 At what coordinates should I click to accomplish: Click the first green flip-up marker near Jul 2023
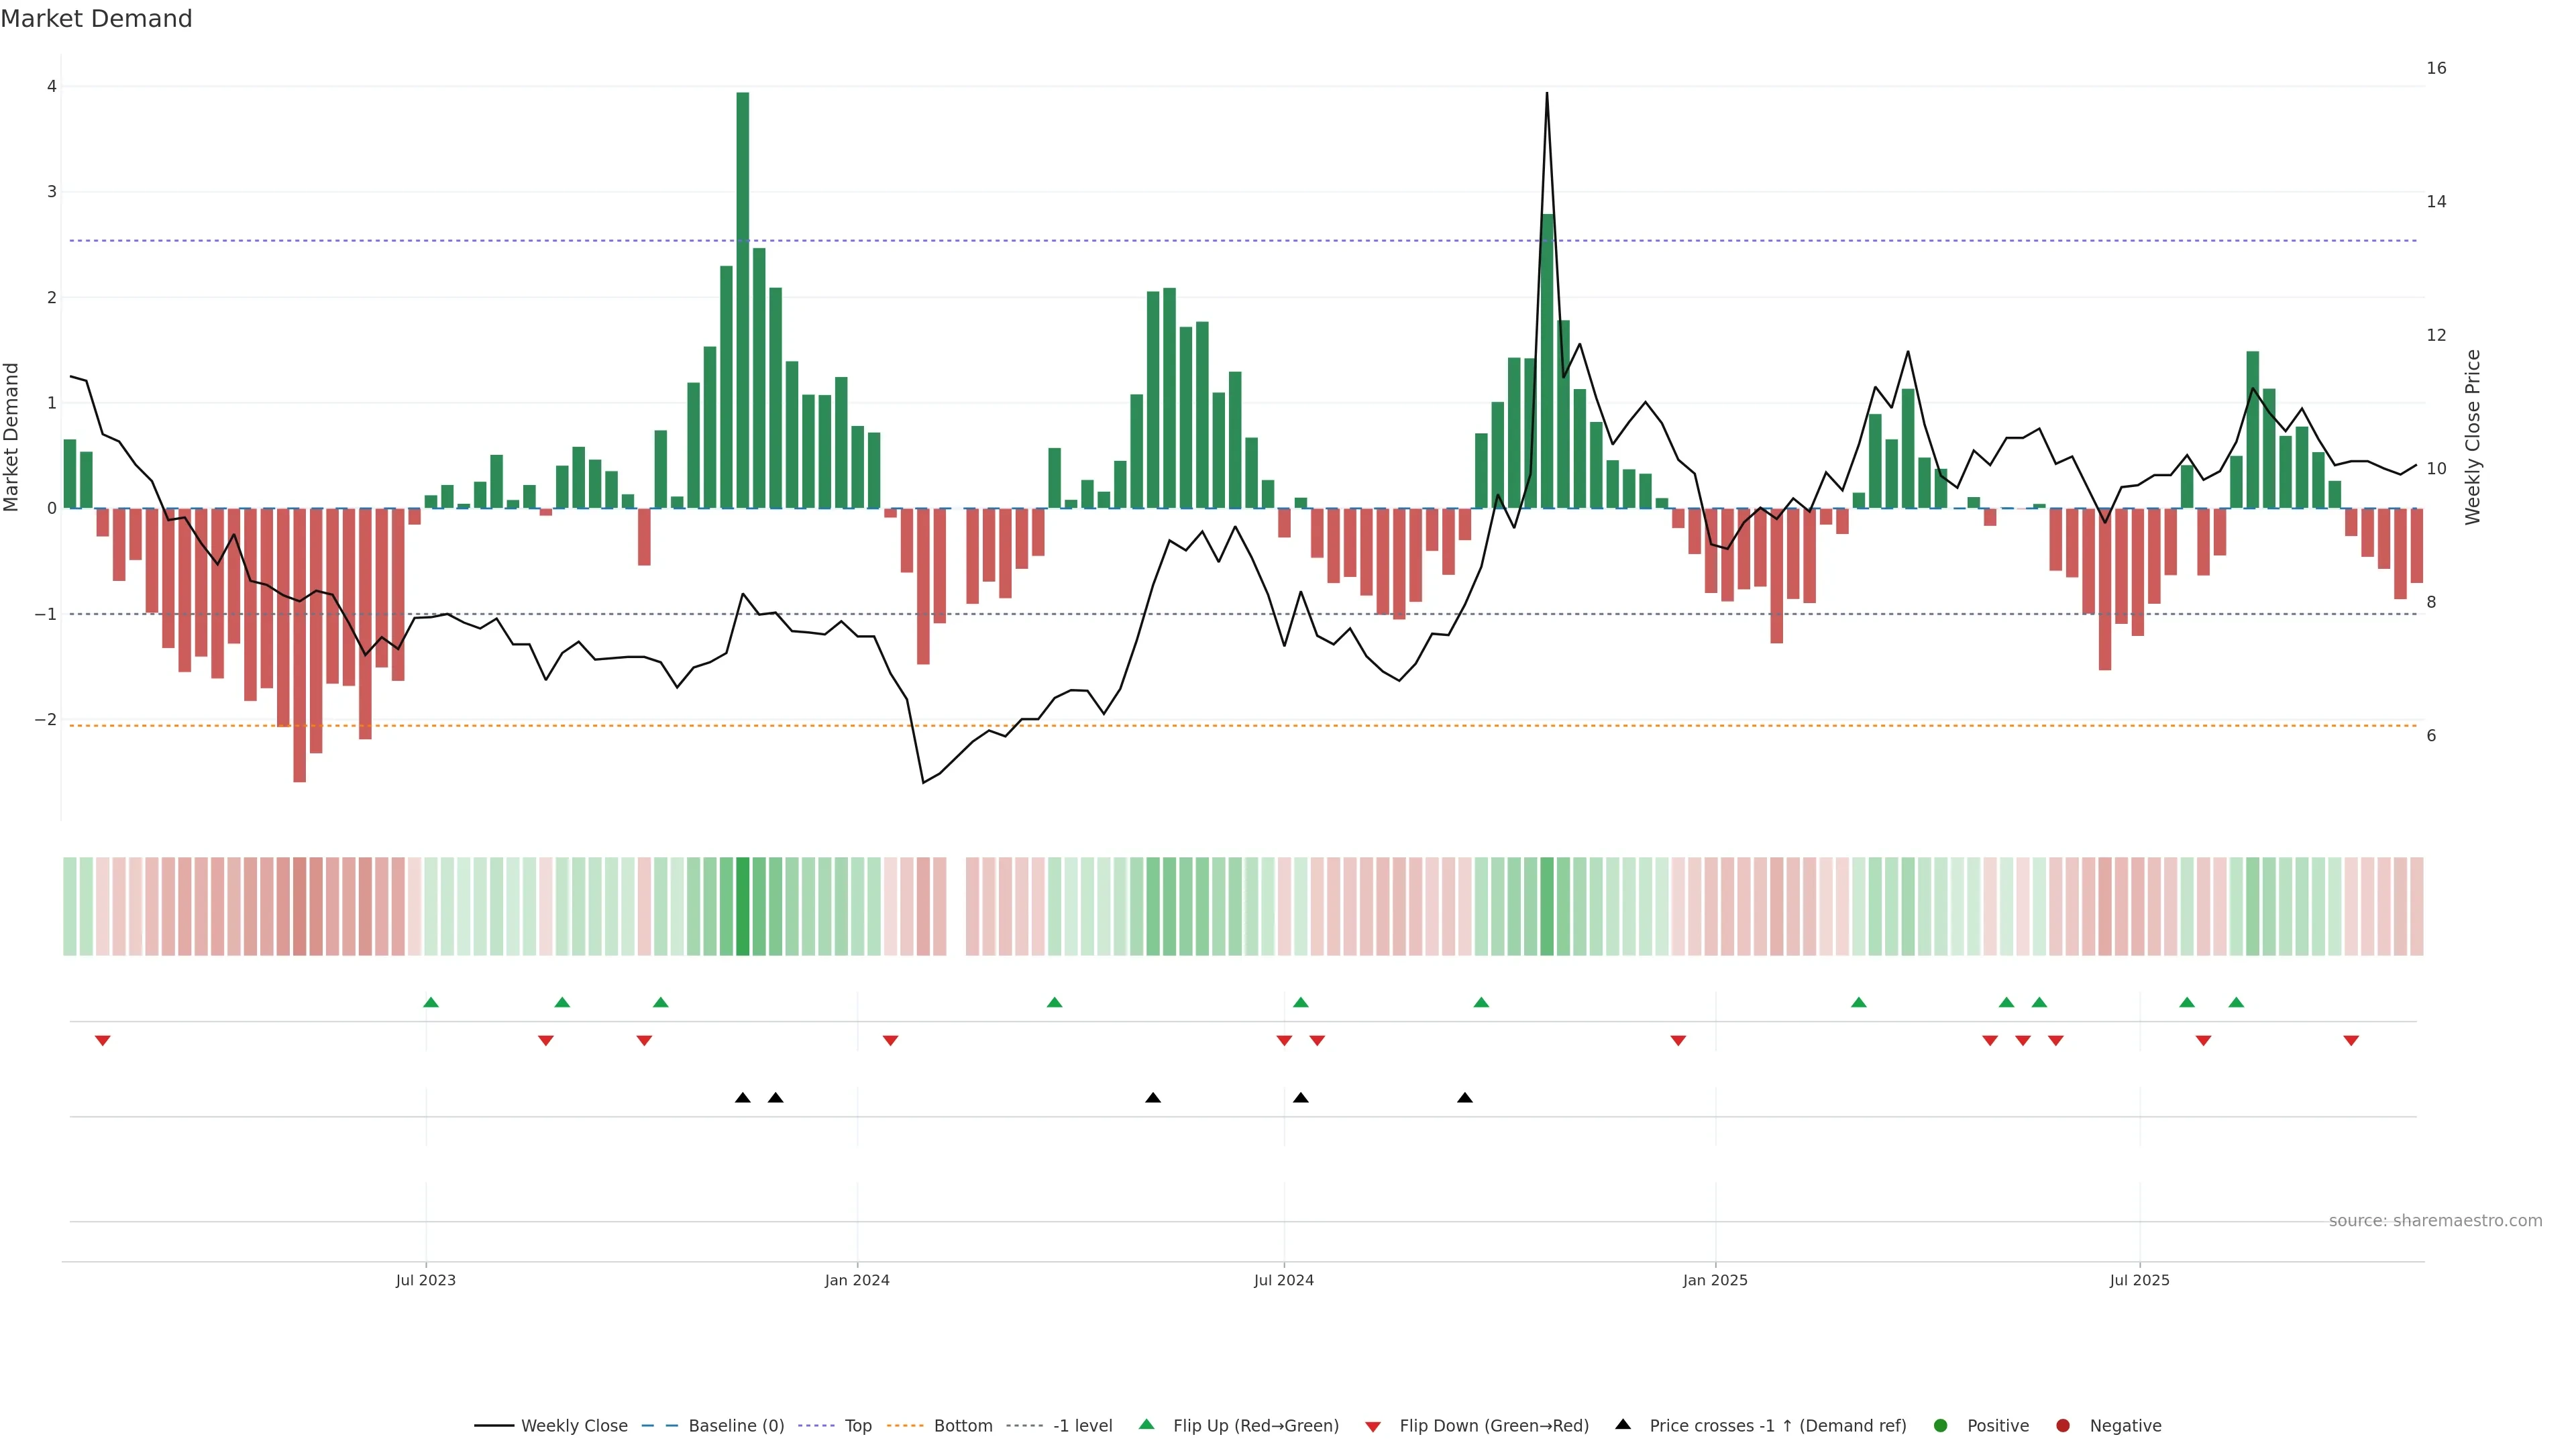(431, 1002)
